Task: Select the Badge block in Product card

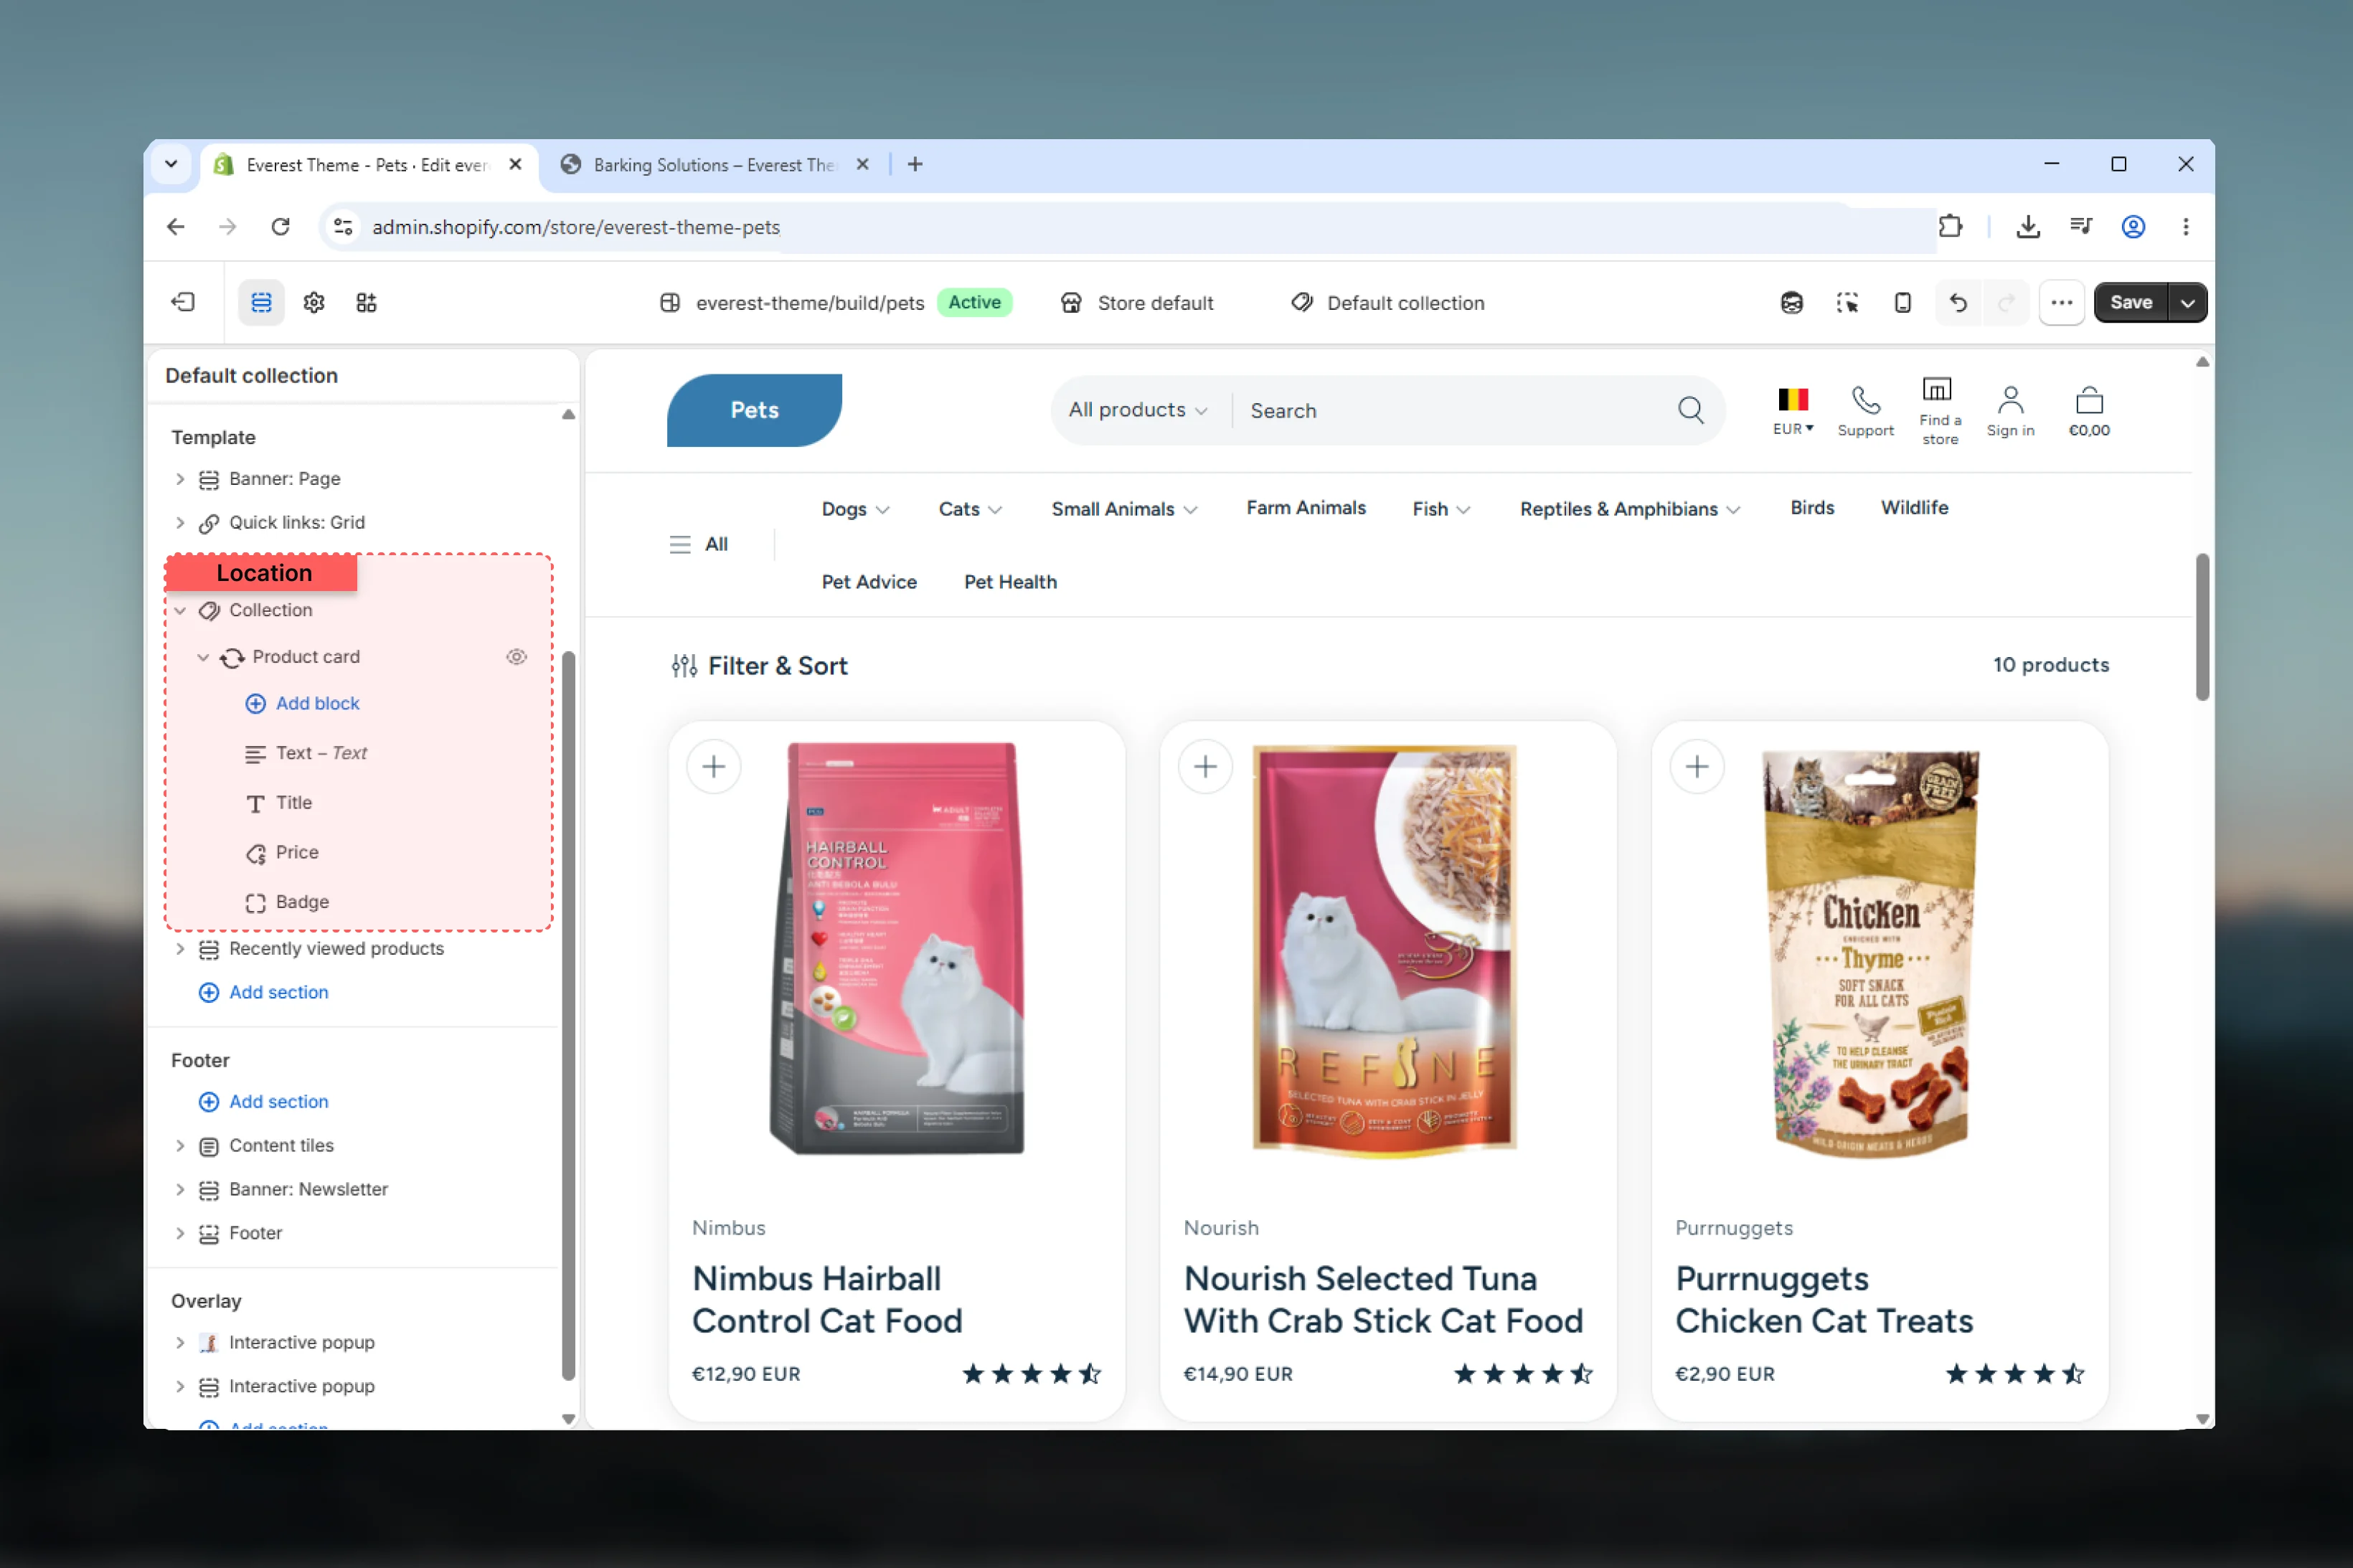Action: tap(287, 902)
